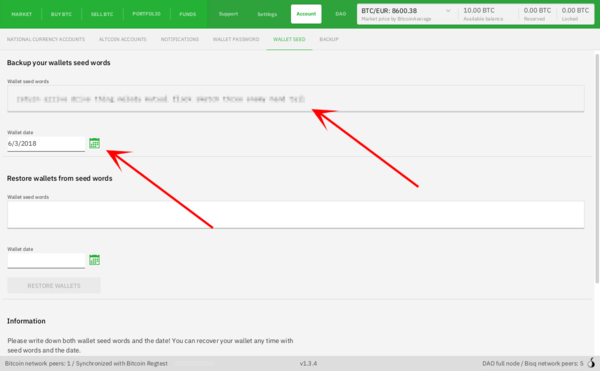Viewport: 600px width, 371px height.
Task: Switch to National Currency Accounts tab
Action: pyautogui.click(x=46, y=39)
